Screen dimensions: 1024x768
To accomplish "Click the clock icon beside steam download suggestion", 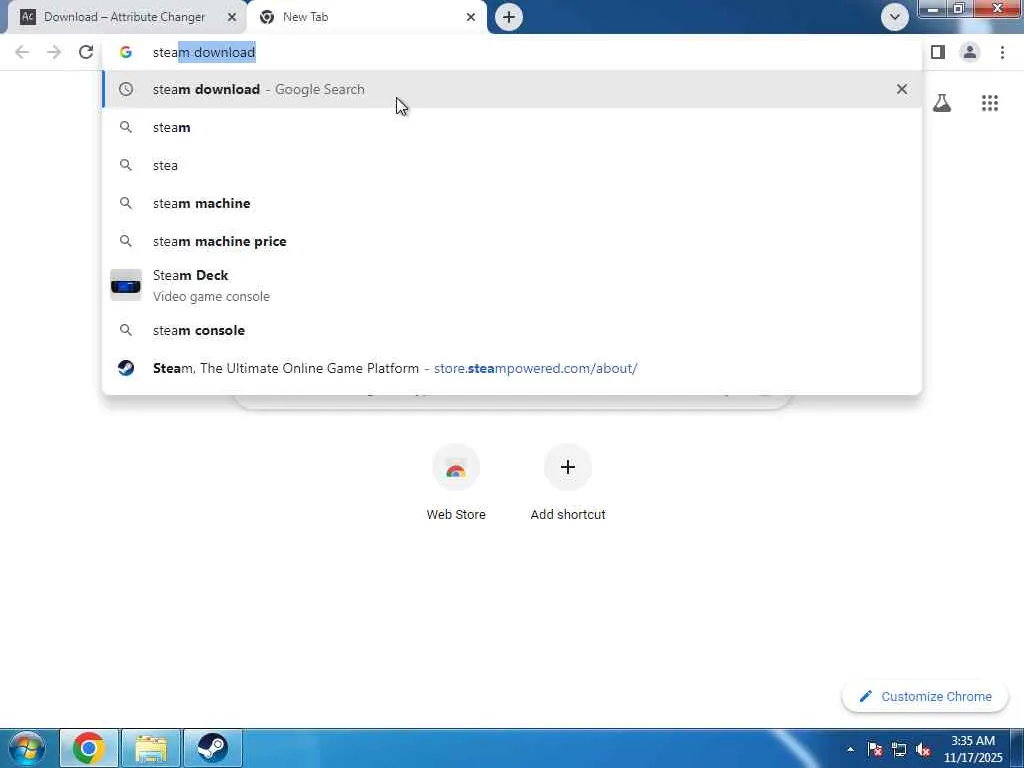I will click(125, 89).
